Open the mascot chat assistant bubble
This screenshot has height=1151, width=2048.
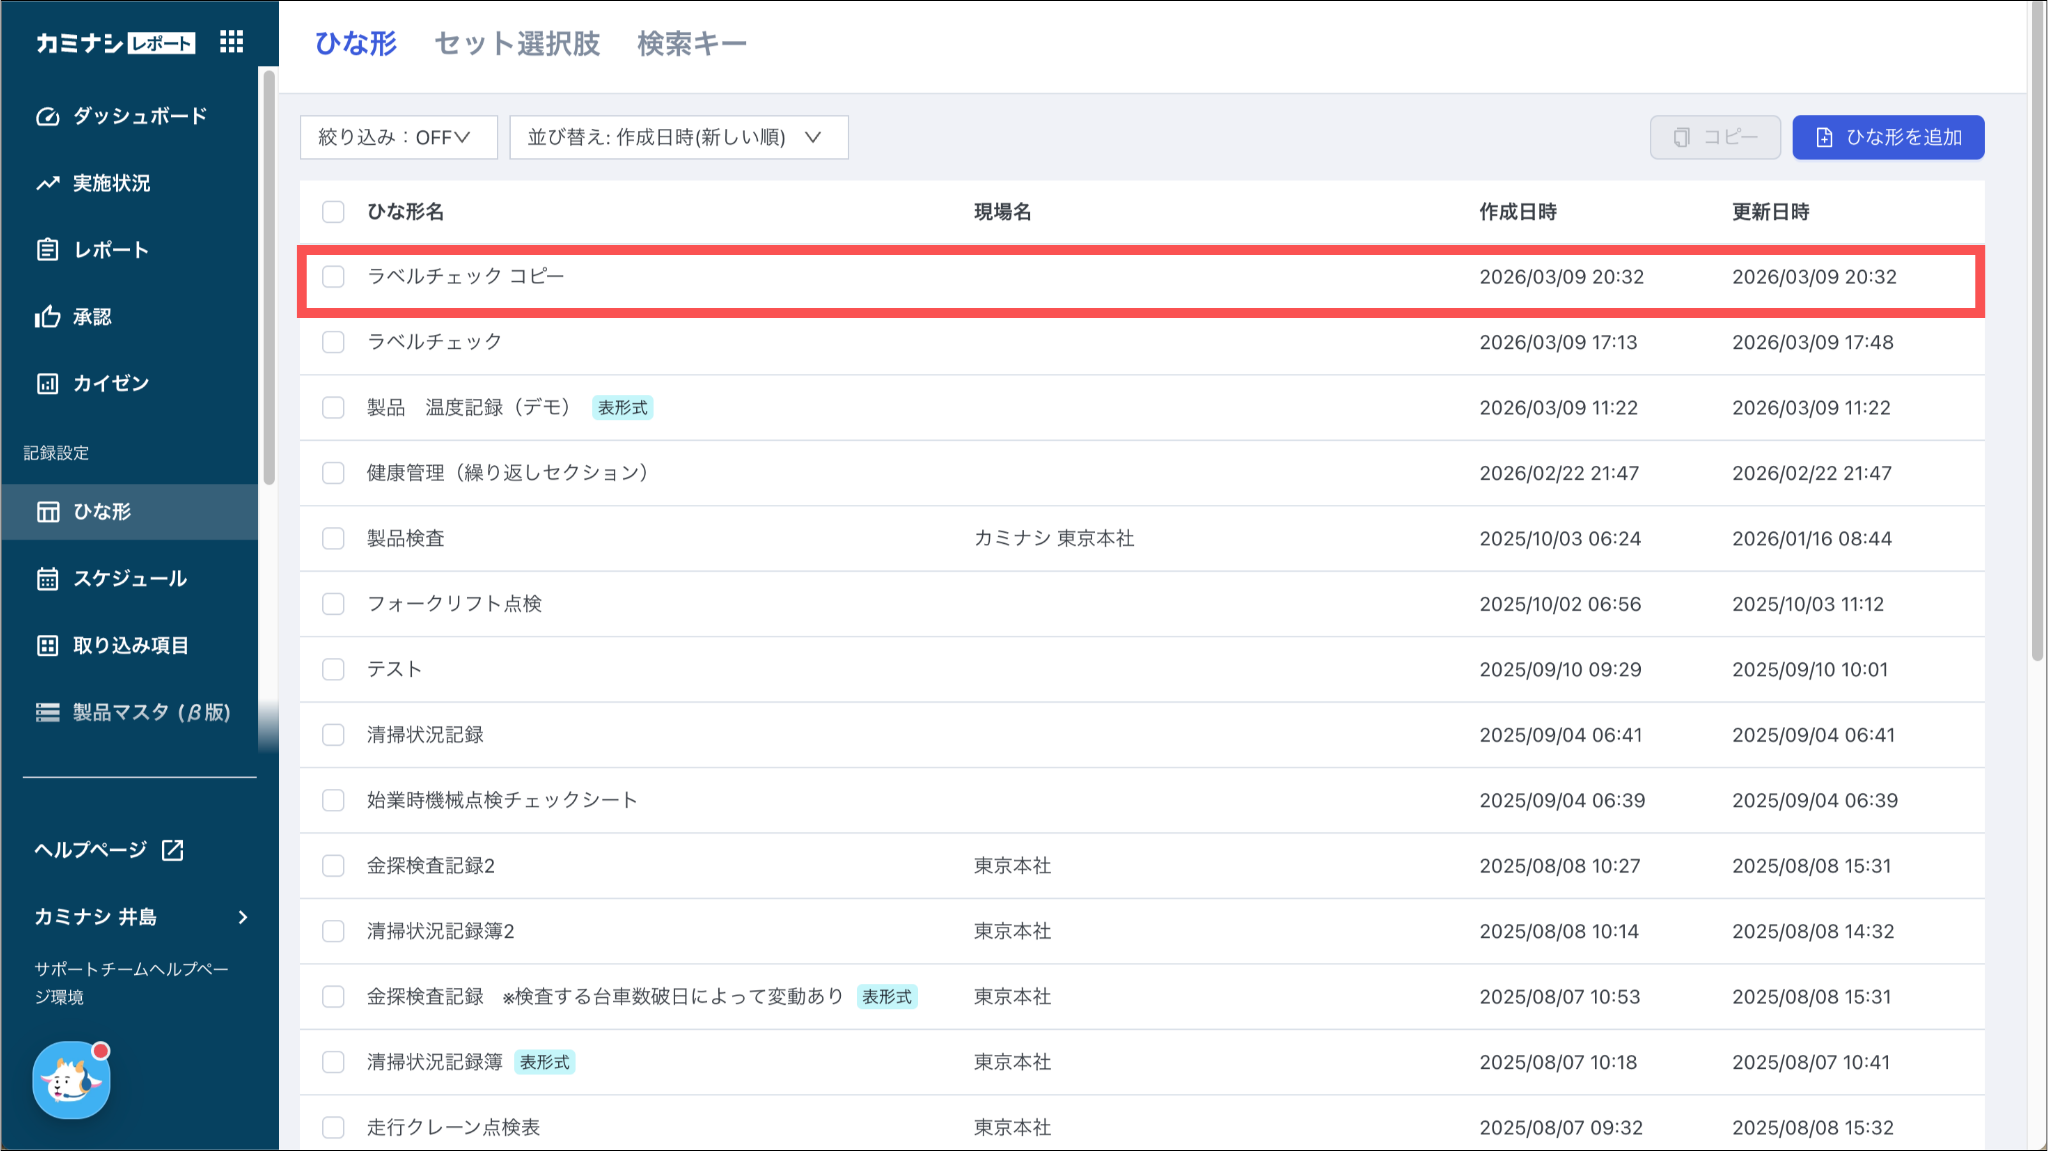tap(71, 1081)
